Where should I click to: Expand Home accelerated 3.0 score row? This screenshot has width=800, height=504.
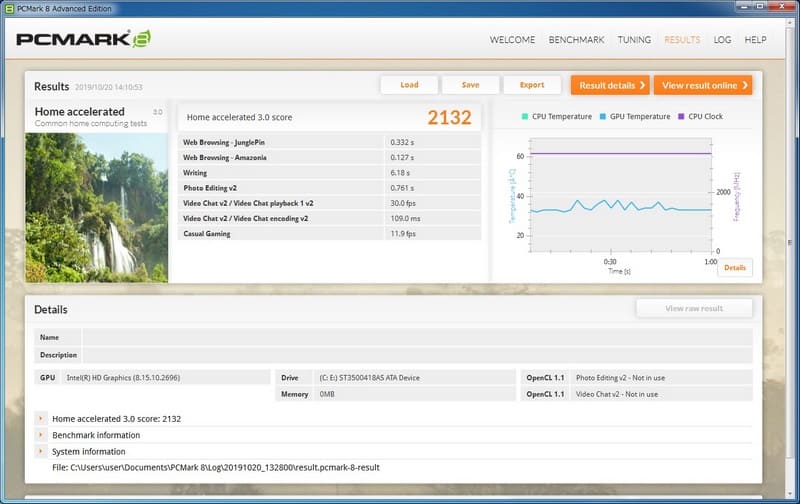[x=40, y=418]
